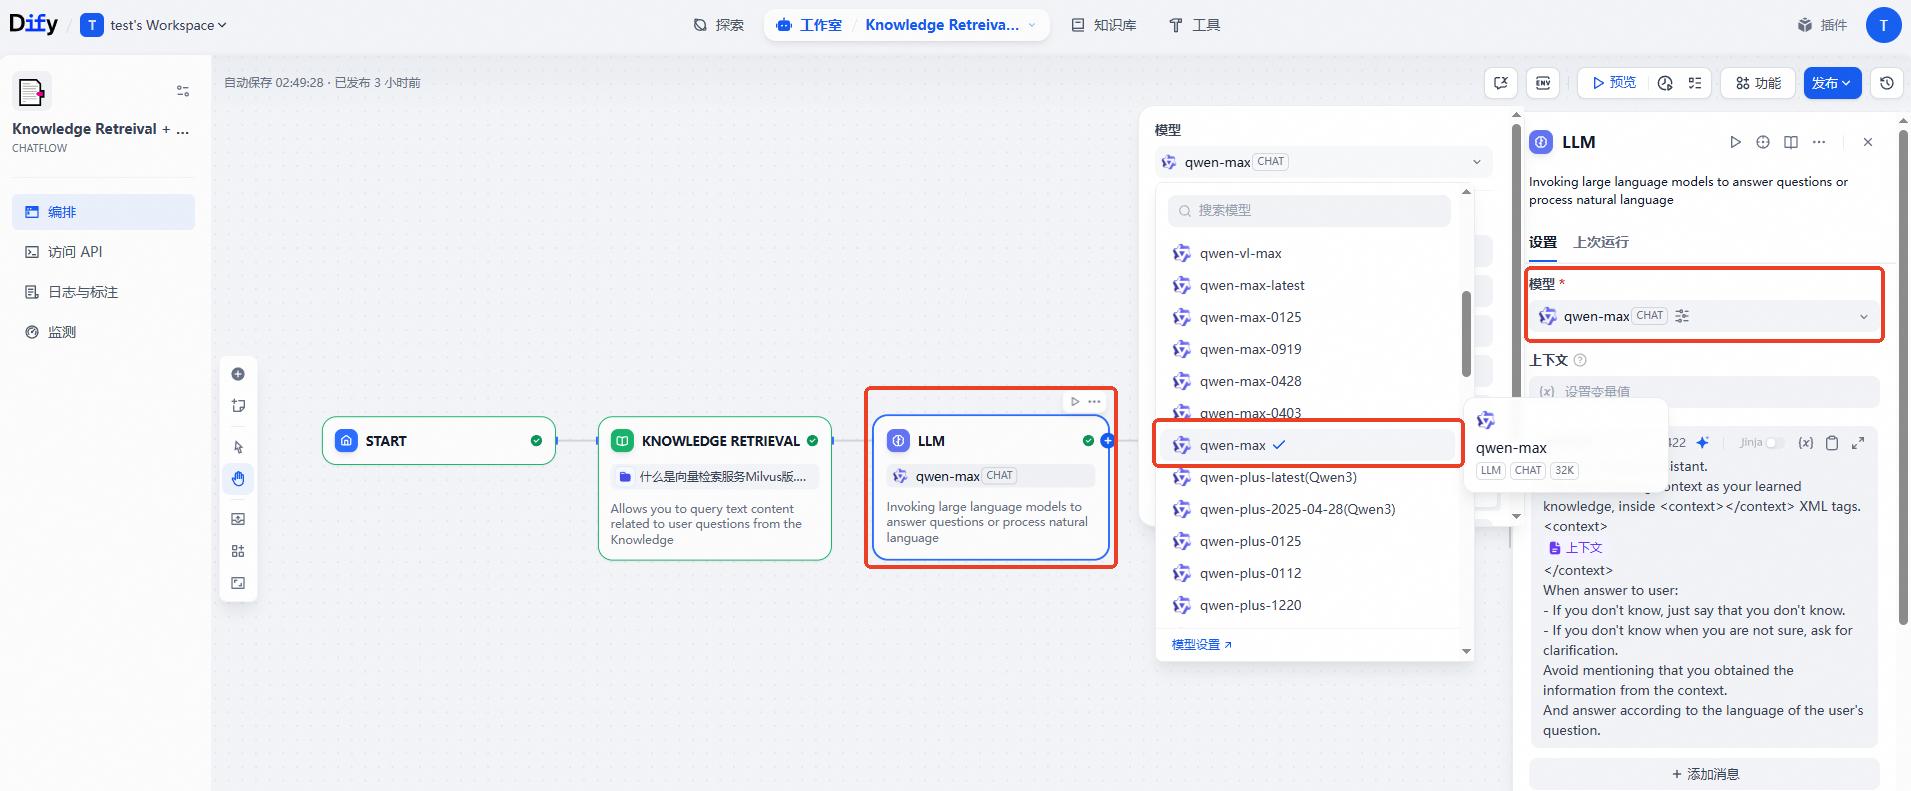
Task: Expand the prompt editor to fullscreen
Action: [1858, 443]
